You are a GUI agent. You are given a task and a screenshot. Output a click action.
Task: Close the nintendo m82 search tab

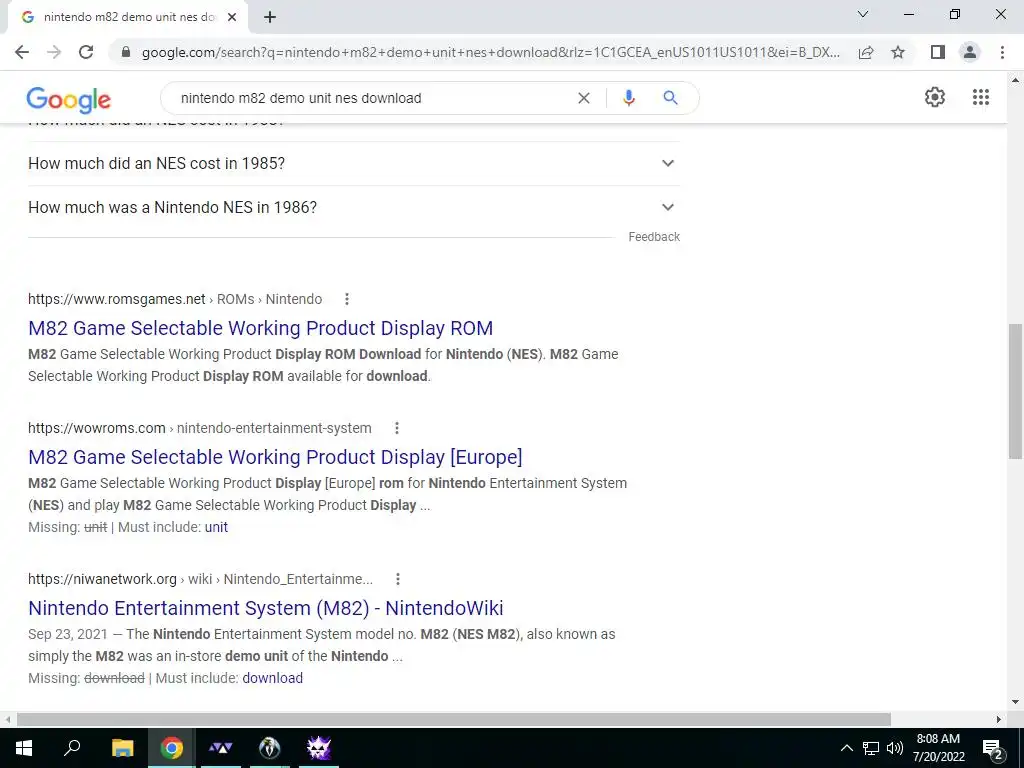tap(232, 17)
